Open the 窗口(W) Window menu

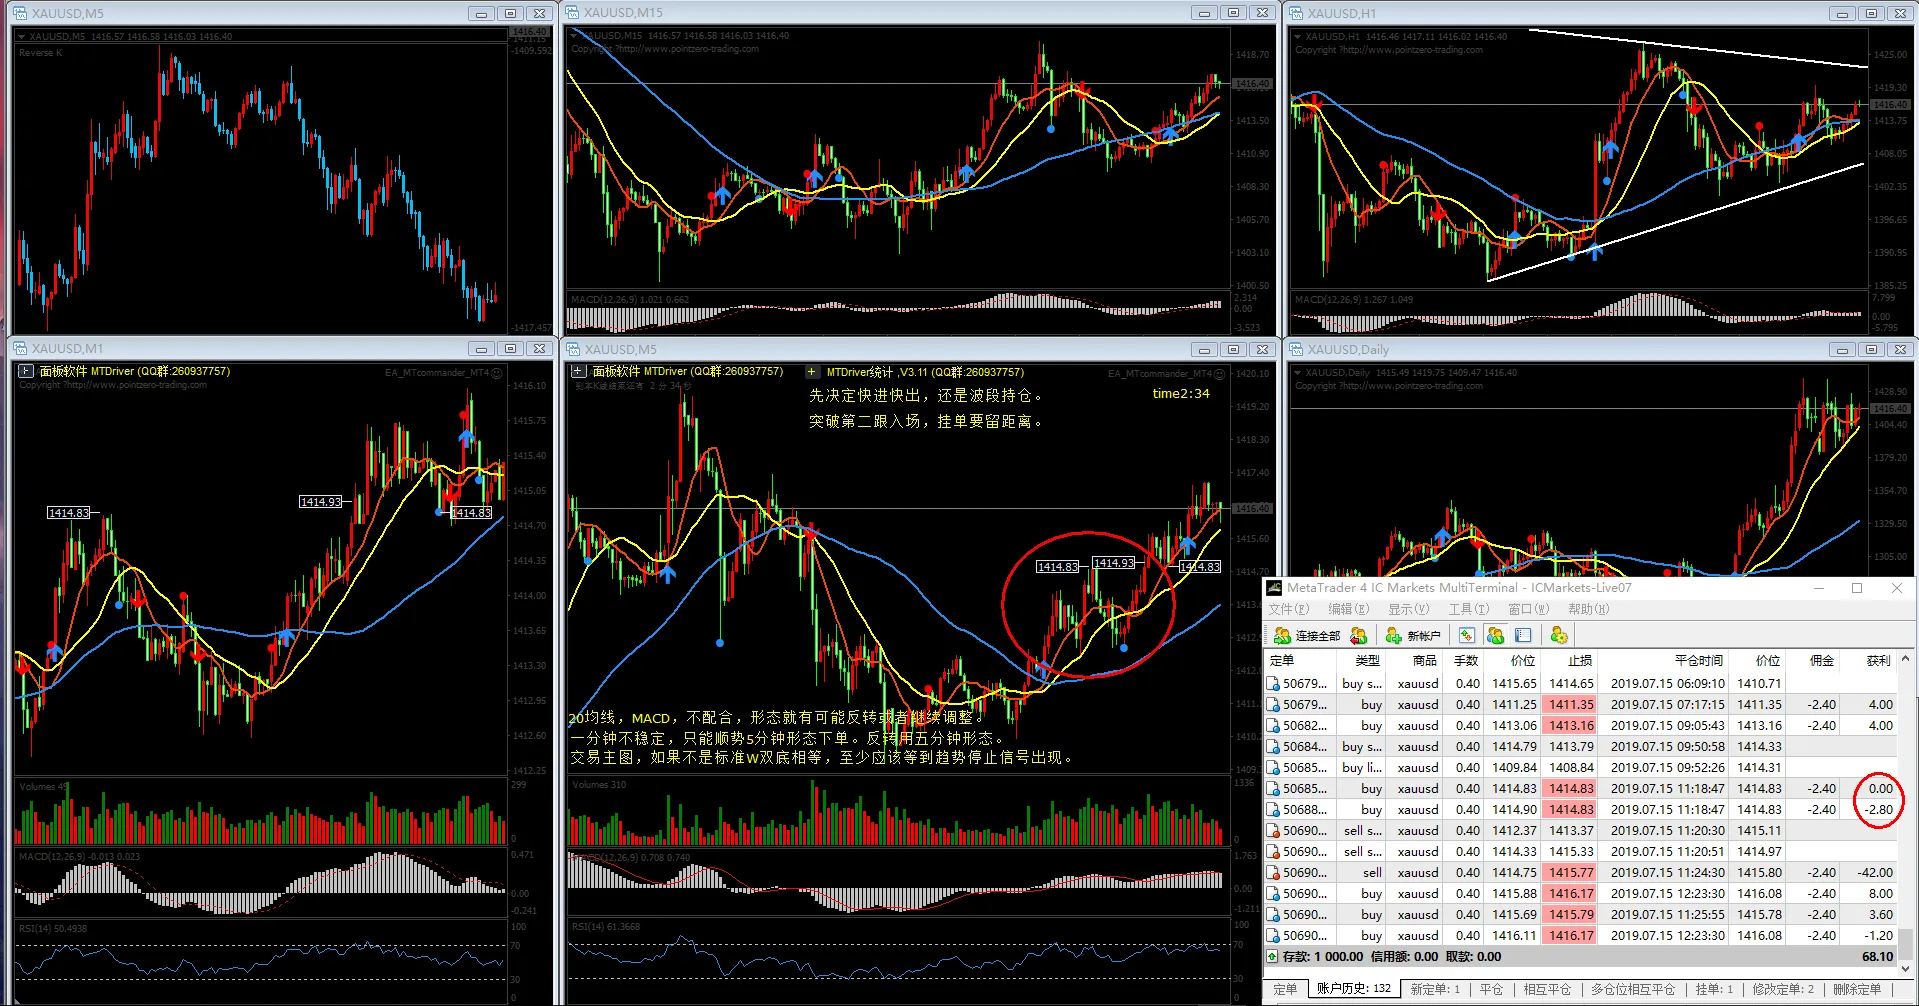[x=1528, y=609]
